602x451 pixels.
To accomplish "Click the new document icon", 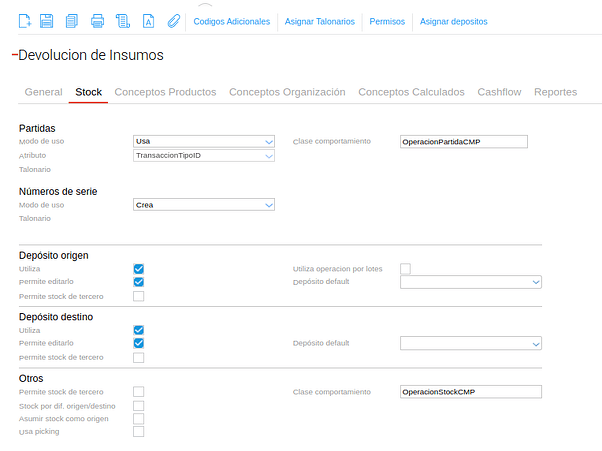I will 25,20.
